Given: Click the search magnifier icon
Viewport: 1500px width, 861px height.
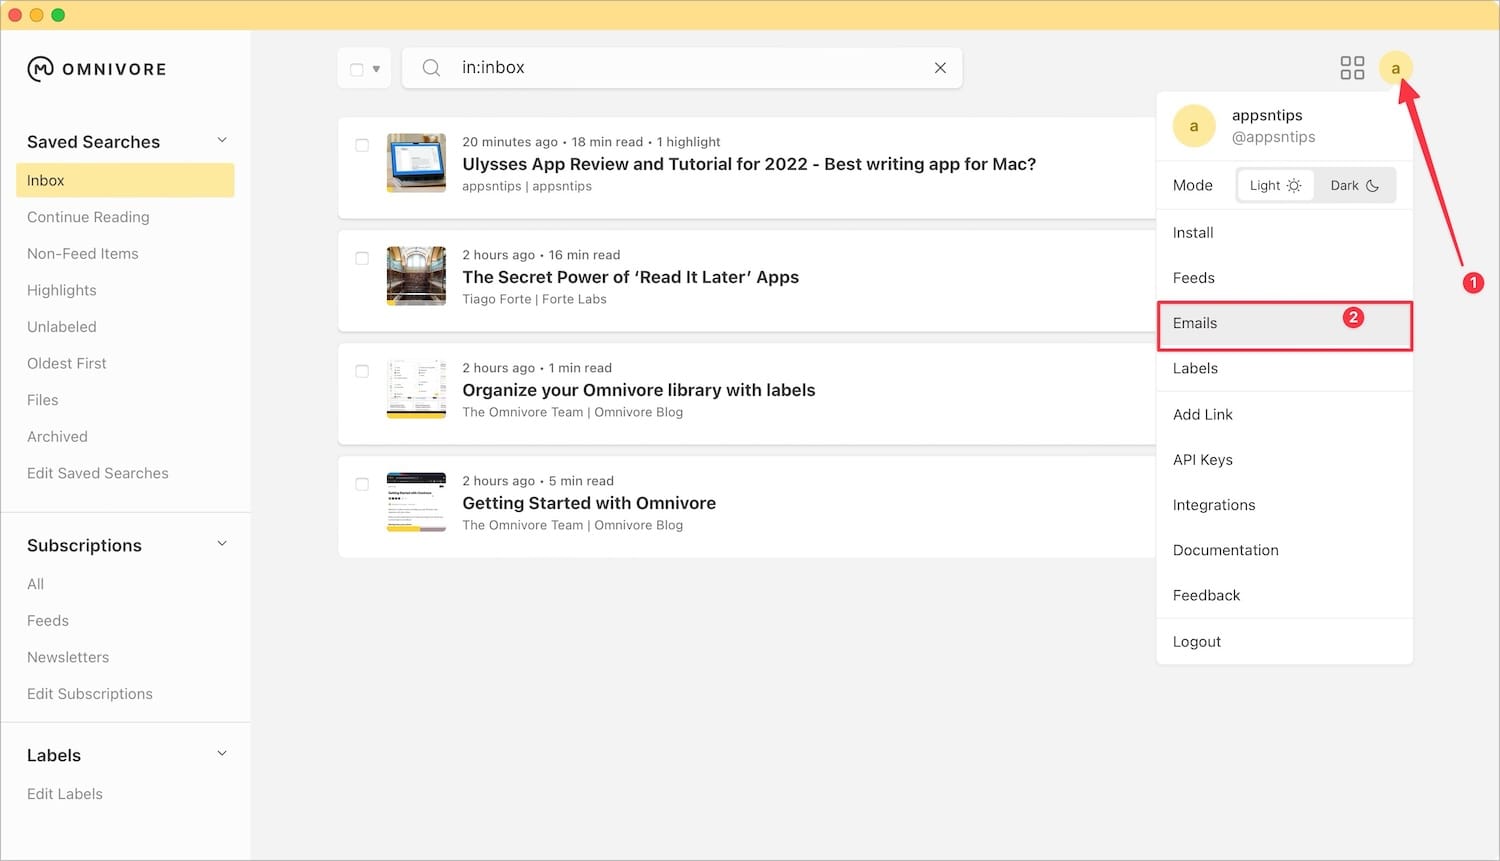Looking at the screenshot, I should [431, 68].
